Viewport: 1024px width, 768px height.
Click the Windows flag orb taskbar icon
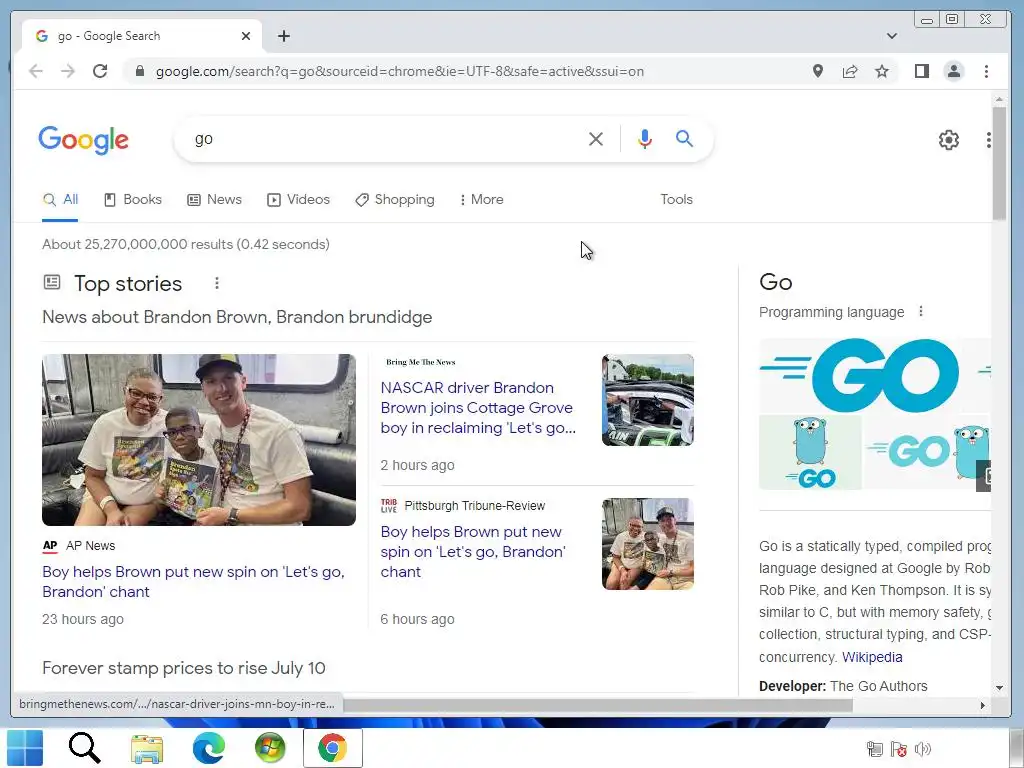270,748
